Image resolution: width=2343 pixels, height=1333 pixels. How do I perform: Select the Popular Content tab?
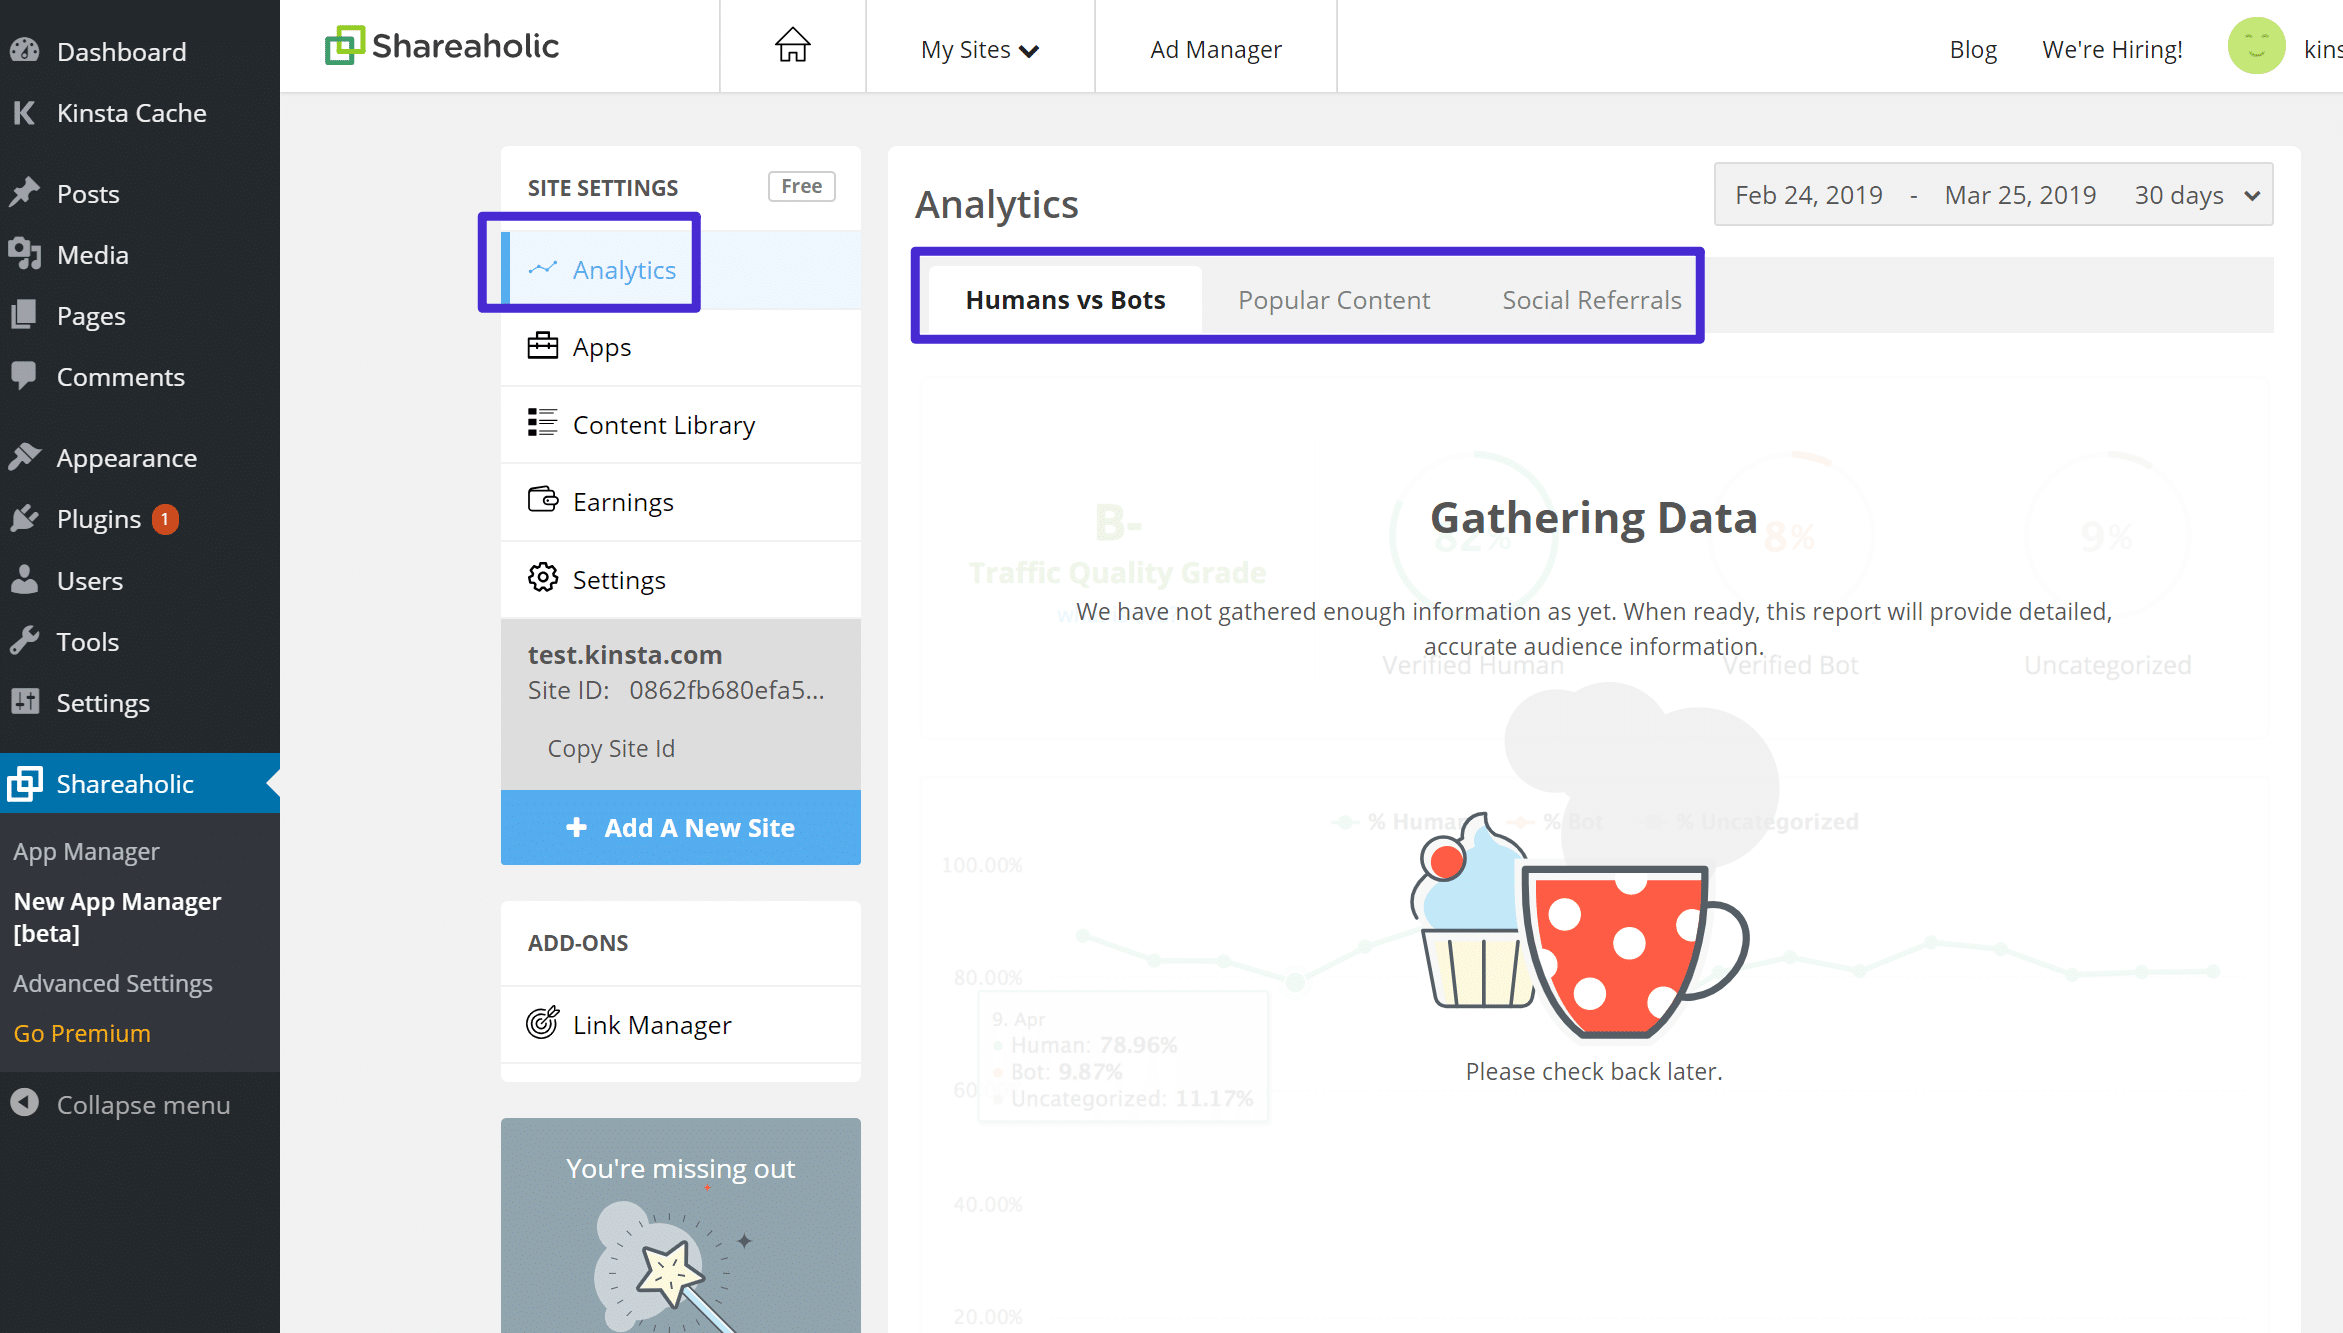[1334, 299]
